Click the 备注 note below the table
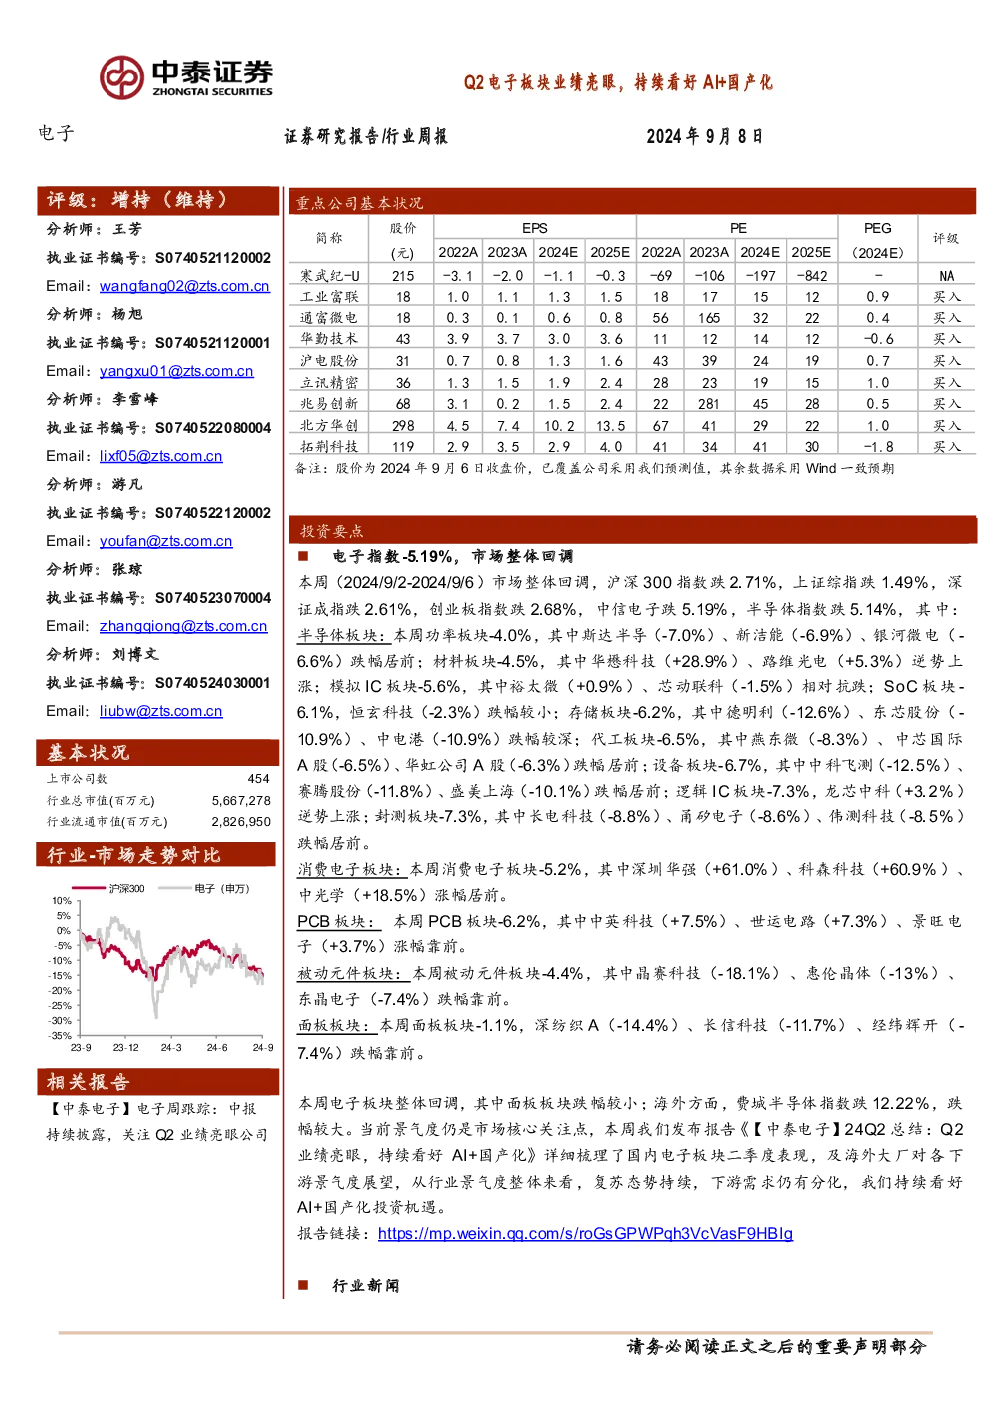Viewport: 993px width, 1404px height. [595, 468]
